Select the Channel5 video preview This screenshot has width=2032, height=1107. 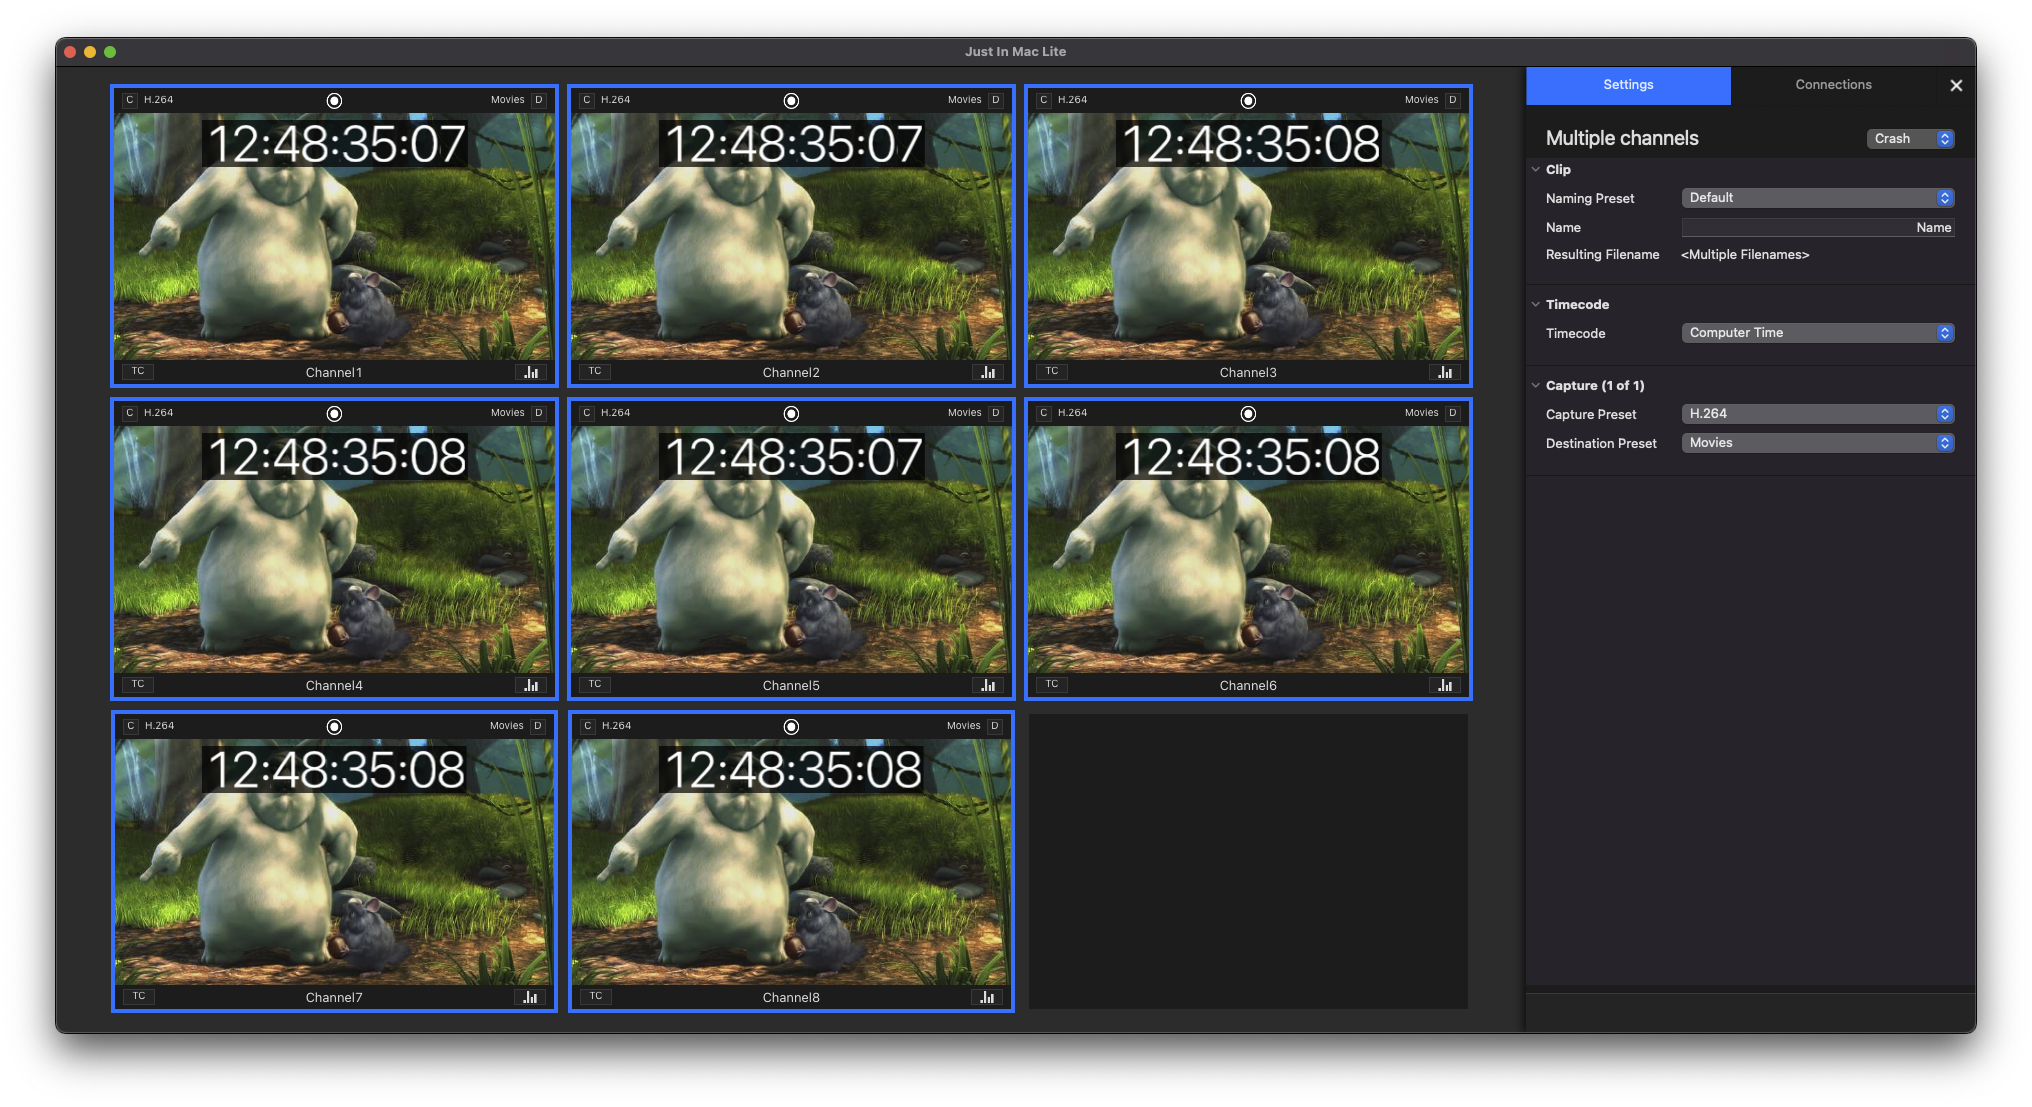tap(790, 549)
